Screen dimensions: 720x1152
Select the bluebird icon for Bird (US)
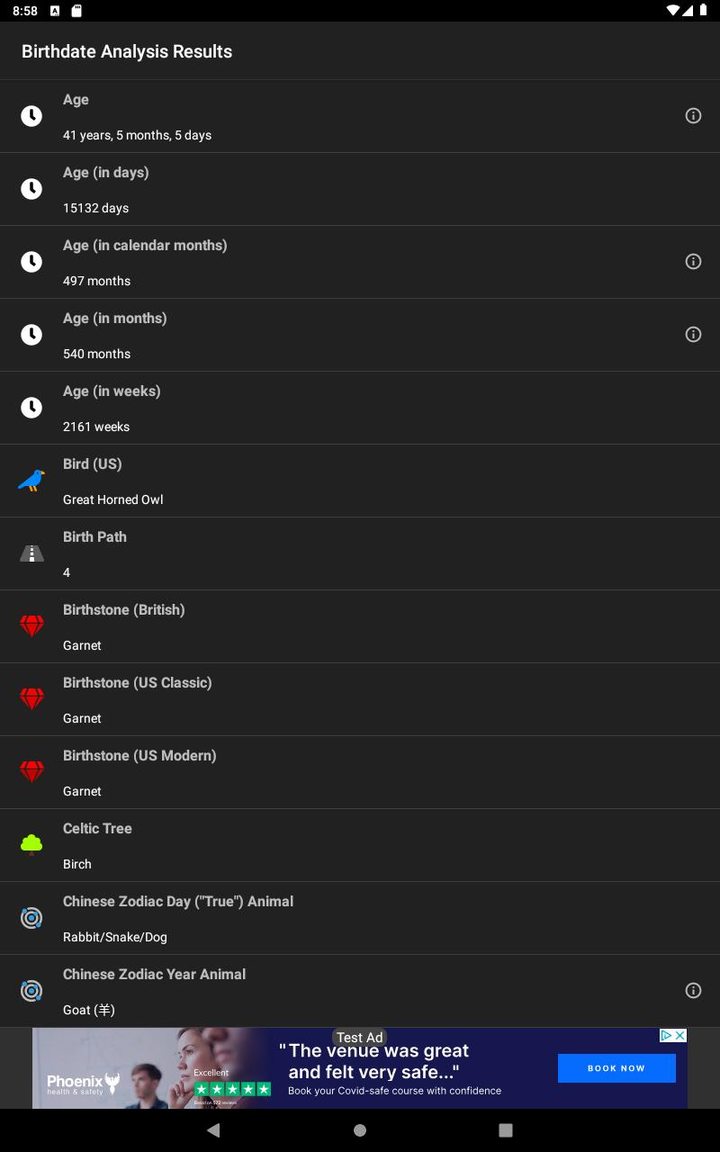pyautogui.click(x=31, y=480)
